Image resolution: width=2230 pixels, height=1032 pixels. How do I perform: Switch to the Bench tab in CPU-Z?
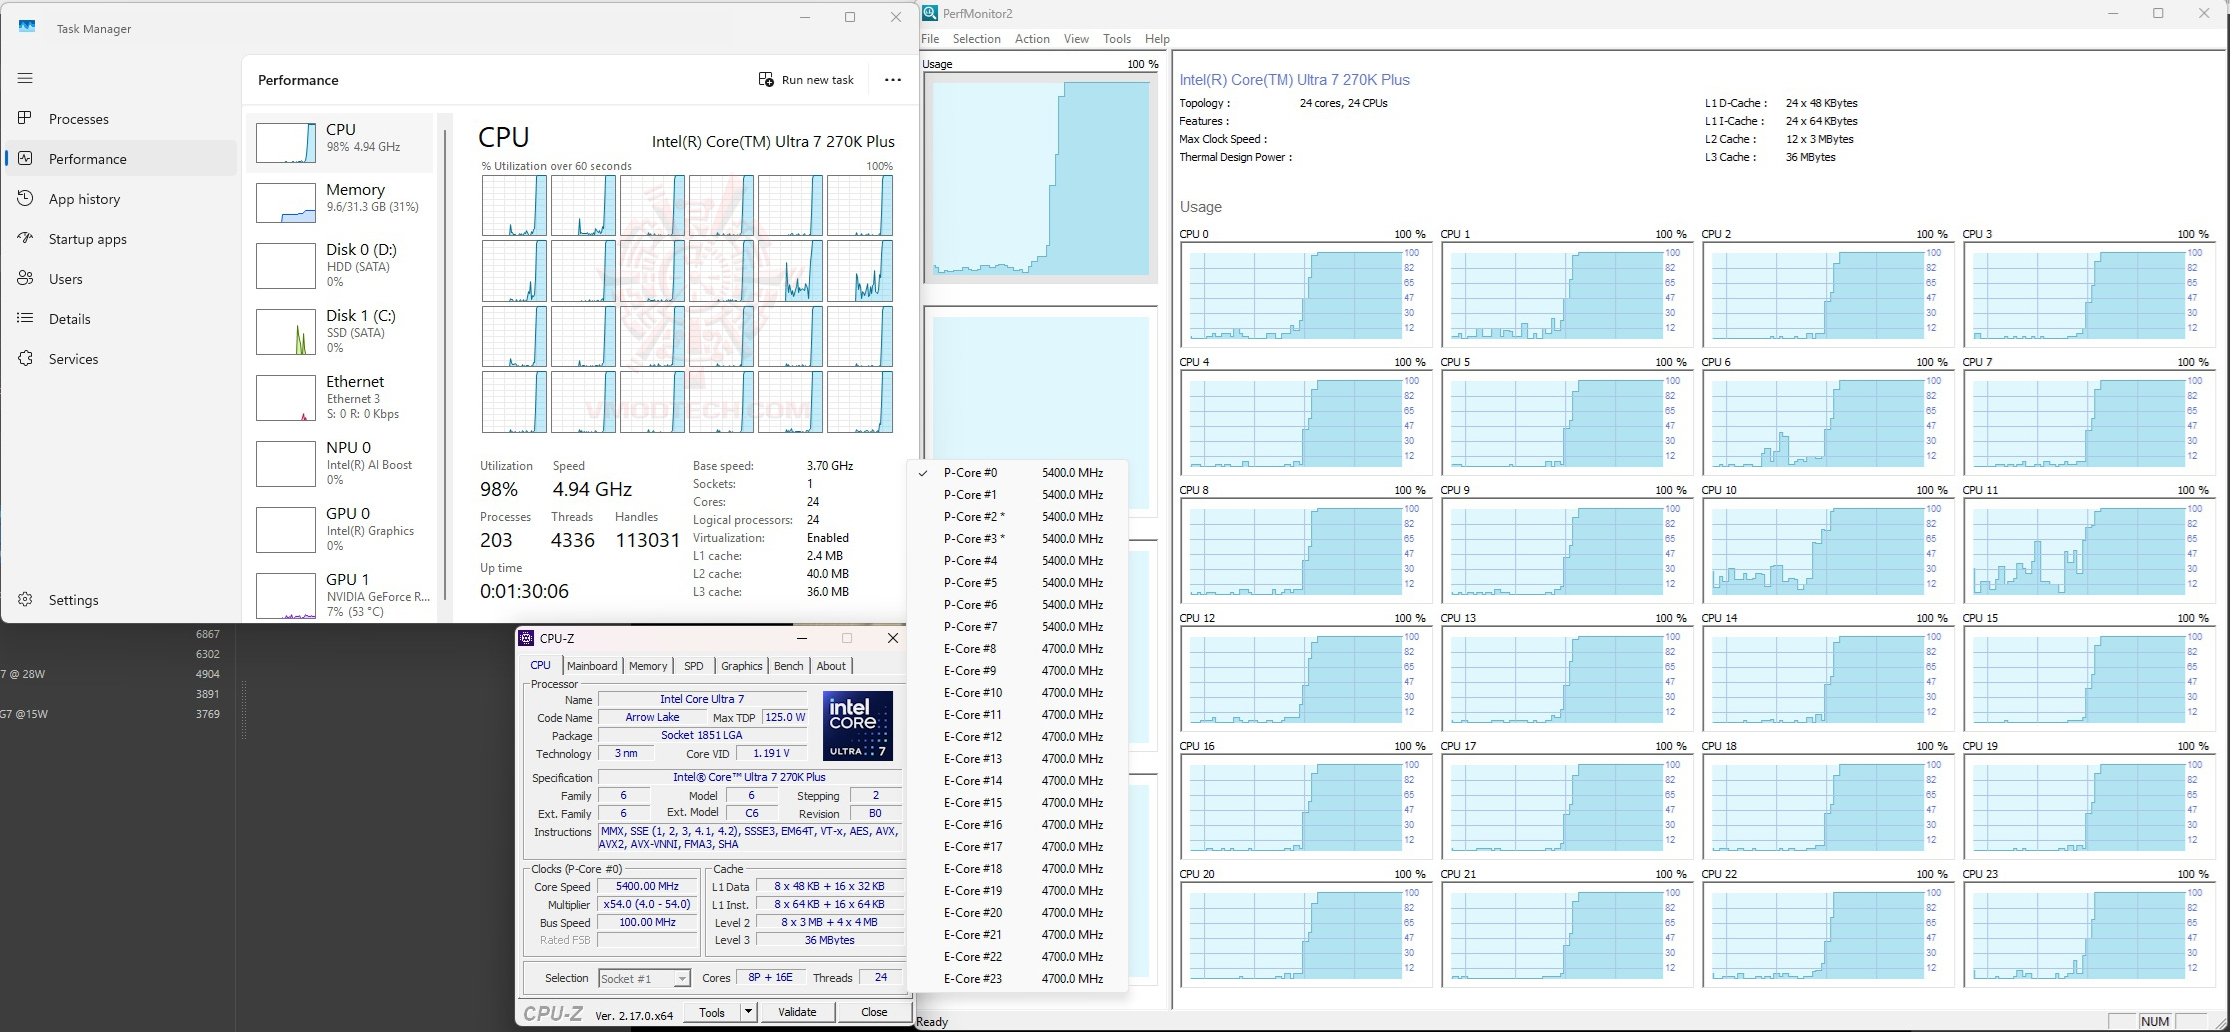788,666
